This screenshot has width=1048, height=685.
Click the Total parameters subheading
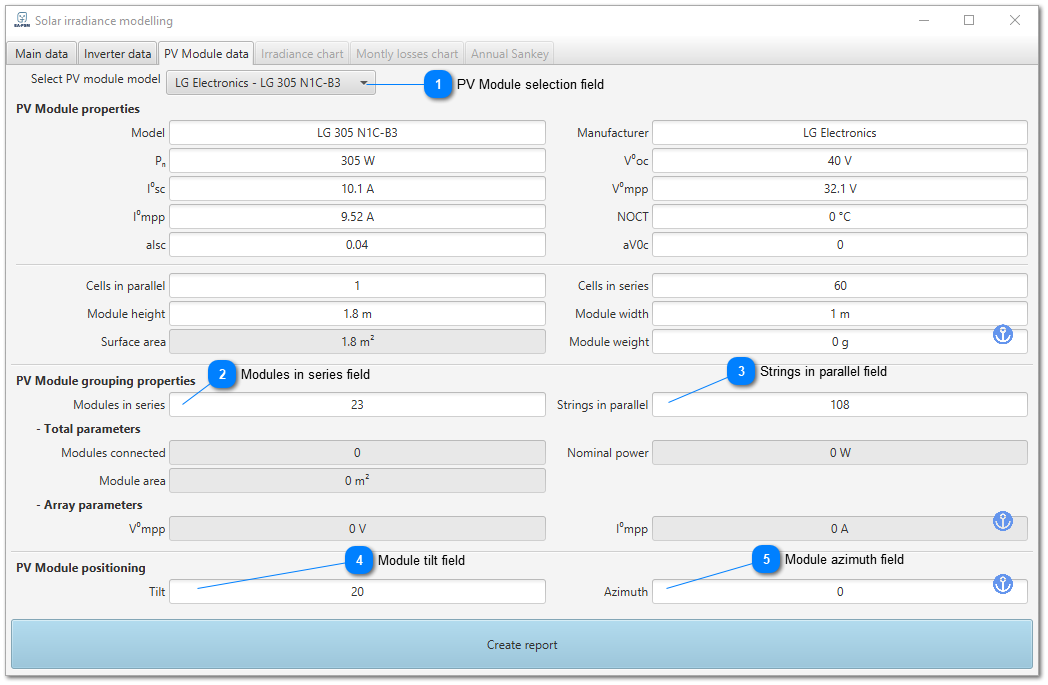88,429
